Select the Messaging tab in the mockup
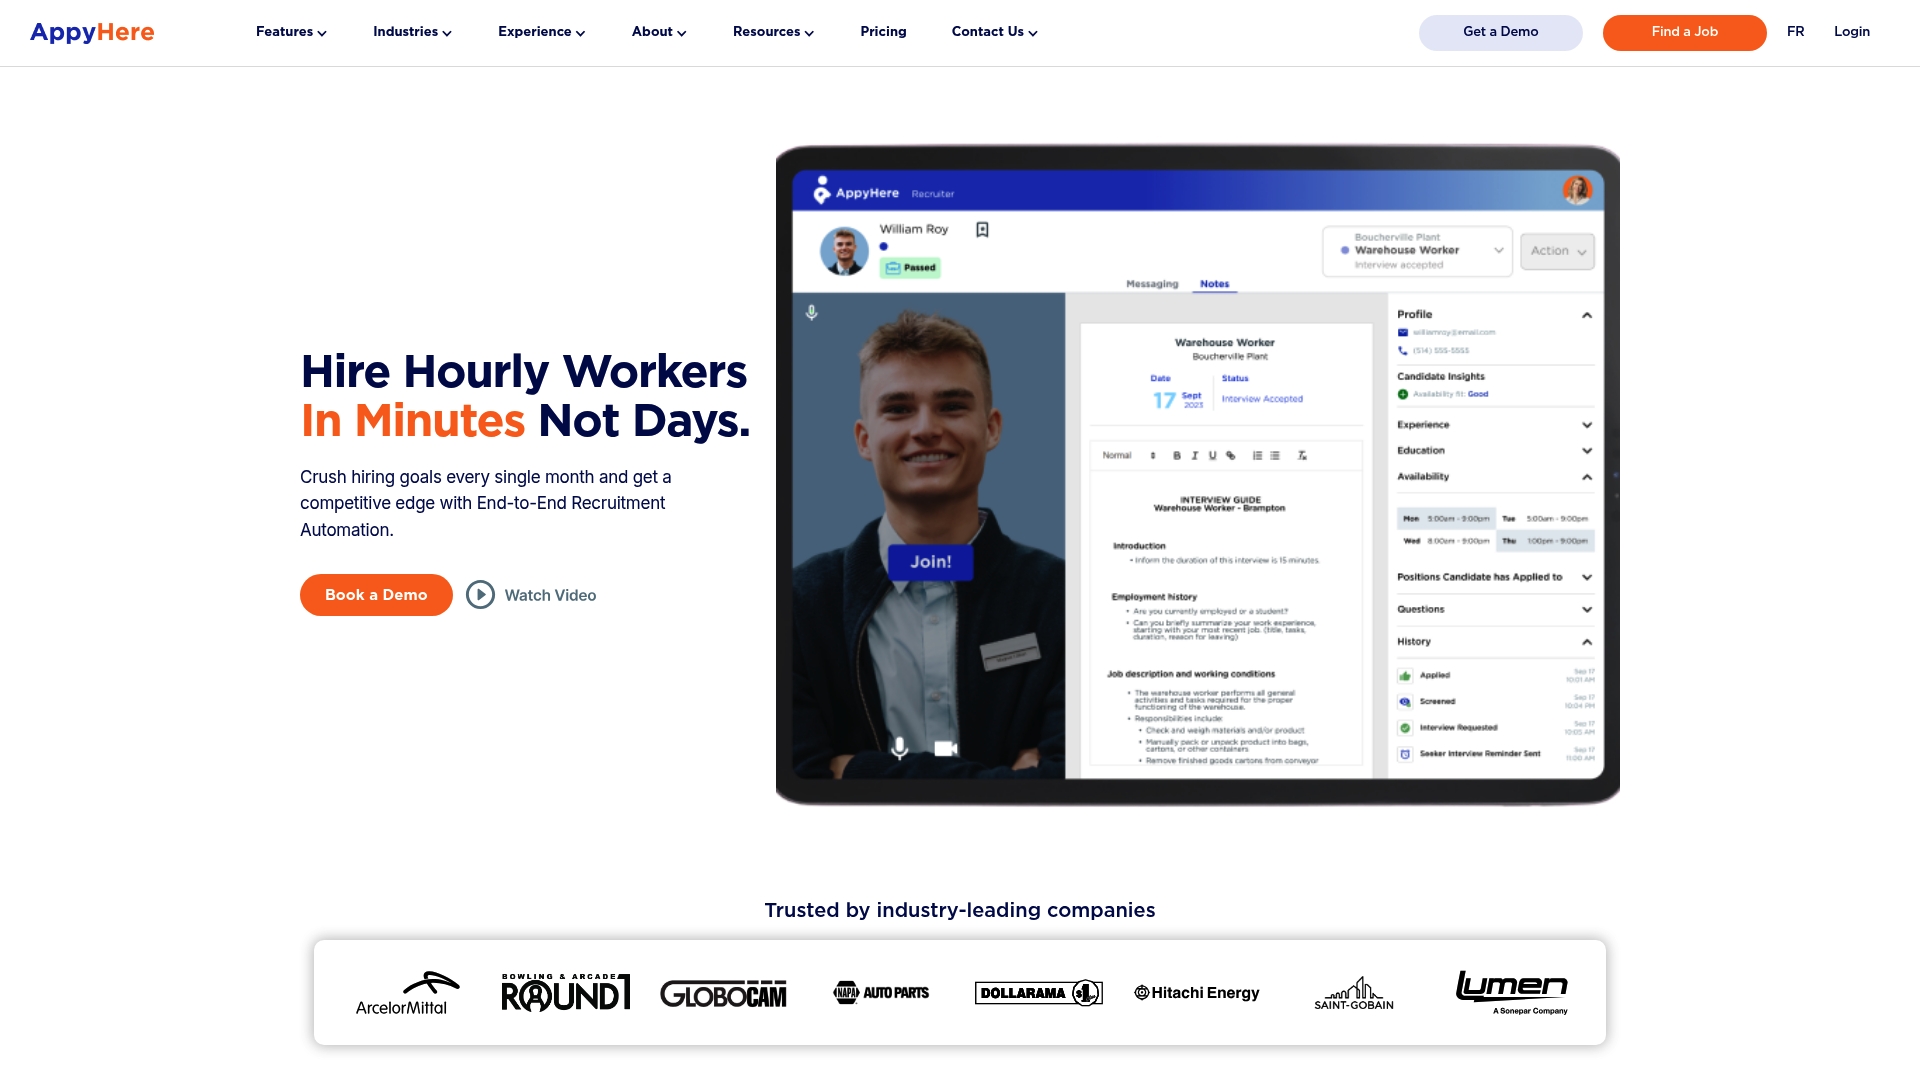This screenshot has height=1080, width=1920. coord(1152,284)
